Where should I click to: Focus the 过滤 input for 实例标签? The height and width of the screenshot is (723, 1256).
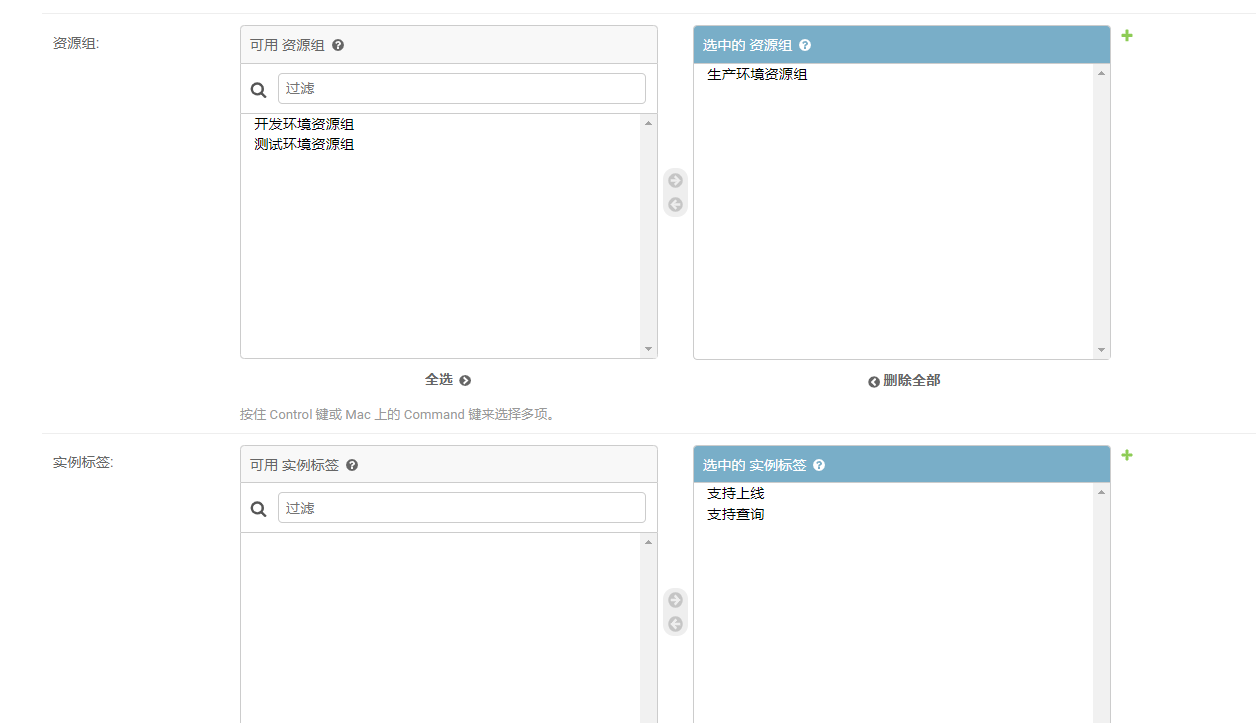click(x=461, y=508)
